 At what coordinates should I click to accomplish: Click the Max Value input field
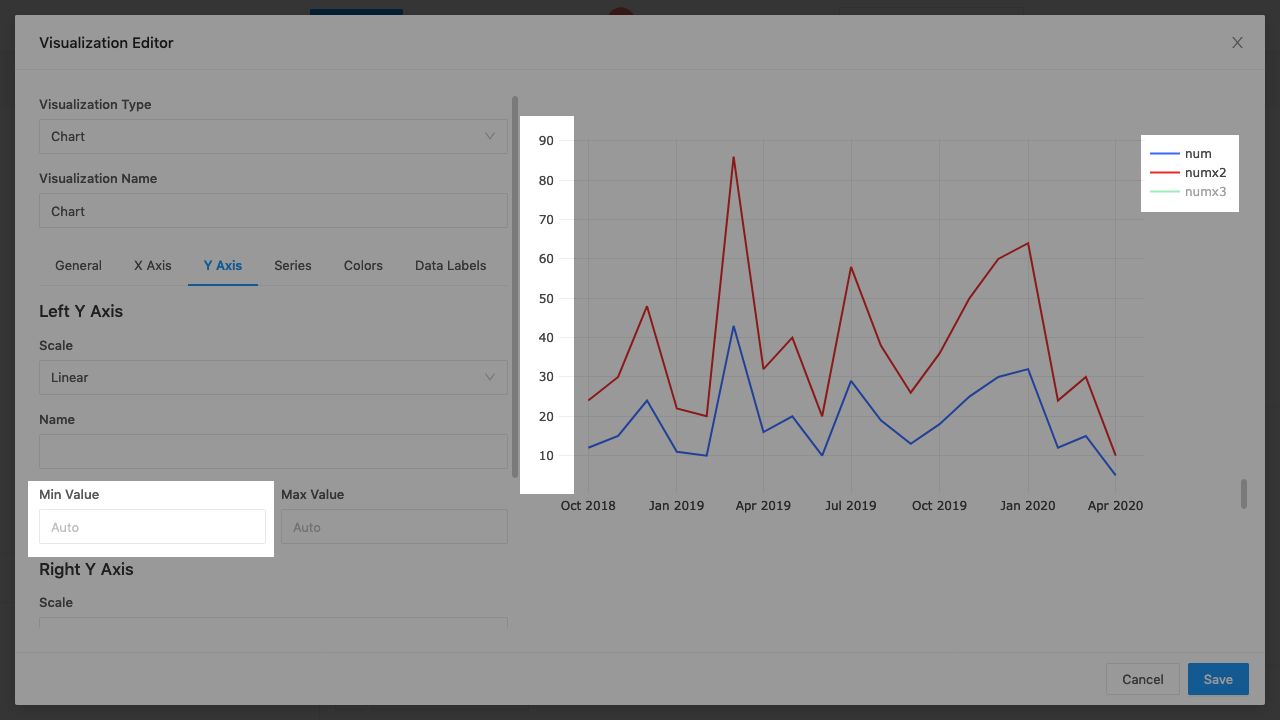point(394,527)
